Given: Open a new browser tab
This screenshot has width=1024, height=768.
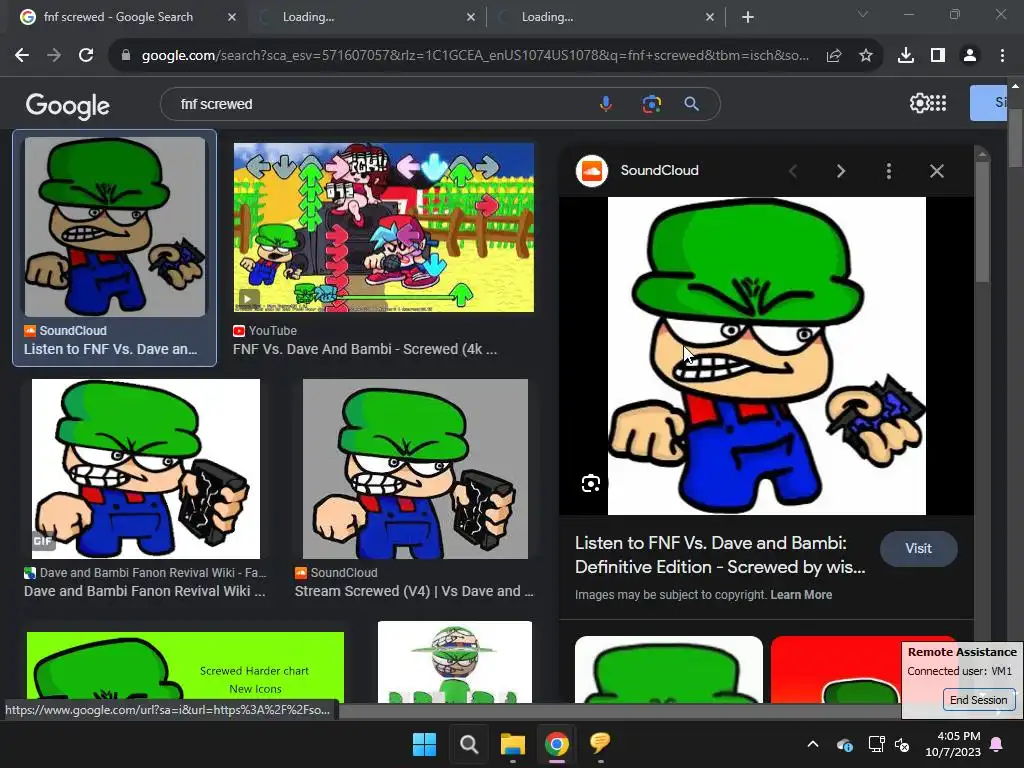Looking at the screenshot, I should 748,17.
